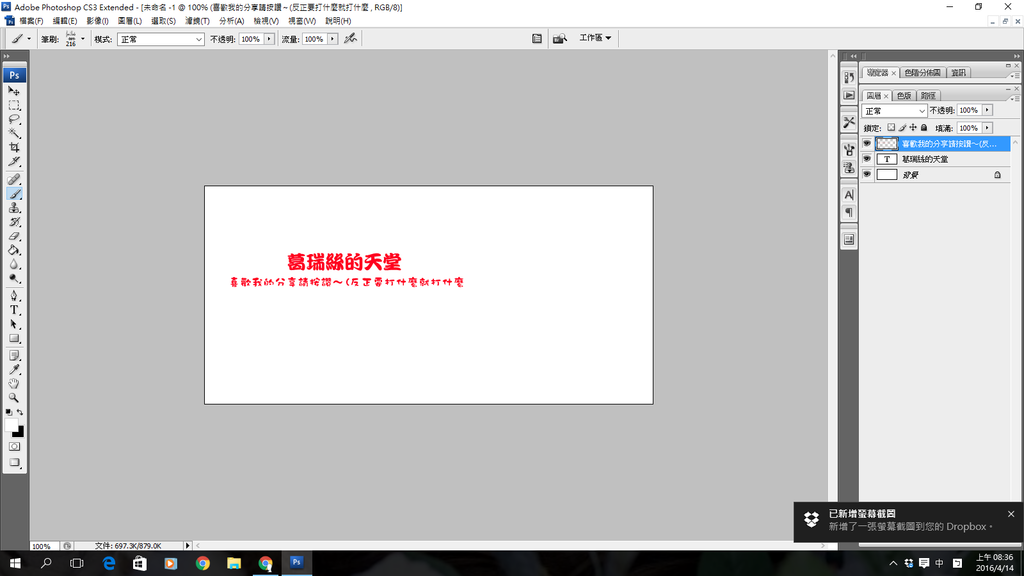This screenshot has height=576, width=1024.
Task: Hide the 背景 layer
Action: coord(867,174)
